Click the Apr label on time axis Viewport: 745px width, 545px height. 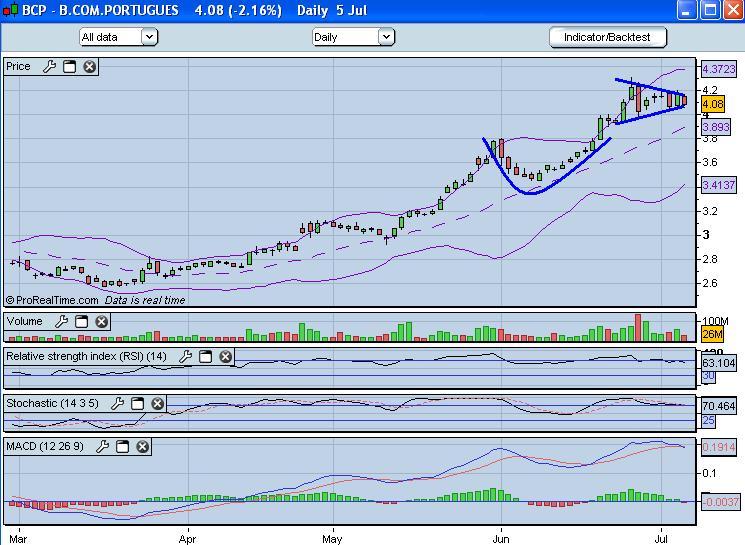tap(187, 539)
